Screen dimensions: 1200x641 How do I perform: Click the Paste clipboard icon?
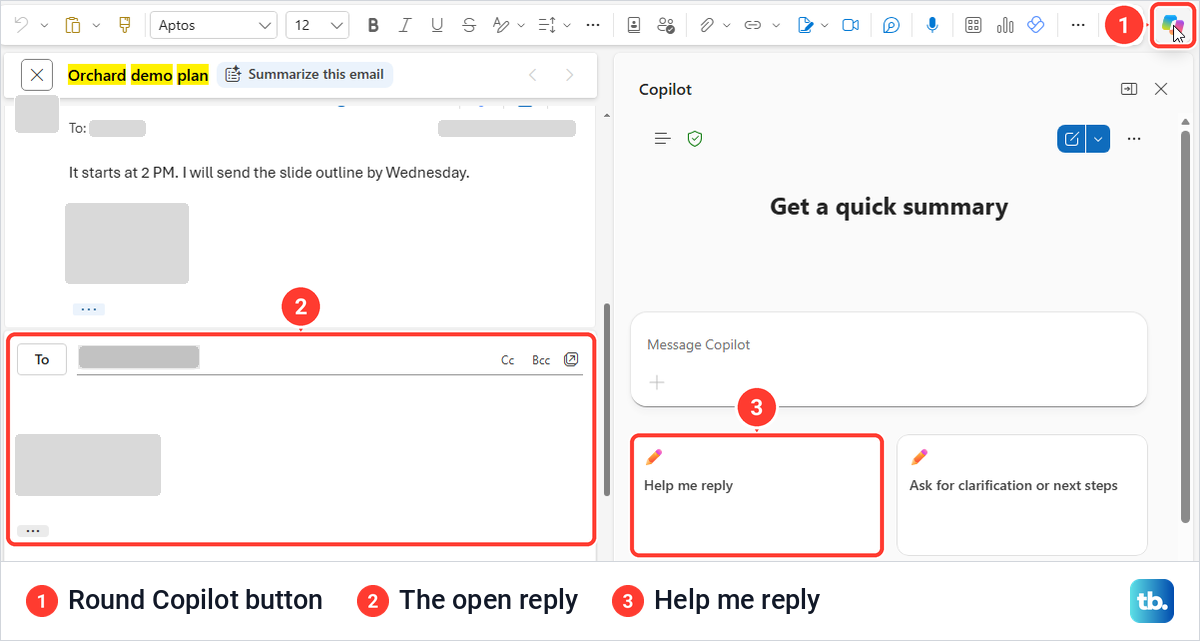point(73,25)
